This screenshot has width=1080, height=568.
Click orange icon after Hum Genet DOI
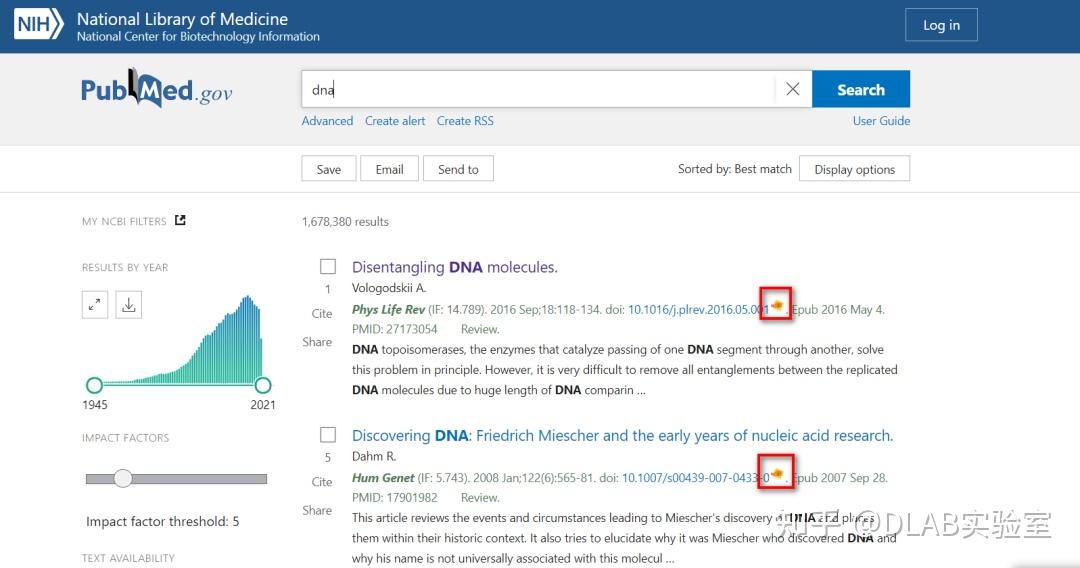click(x=777, y=472)
